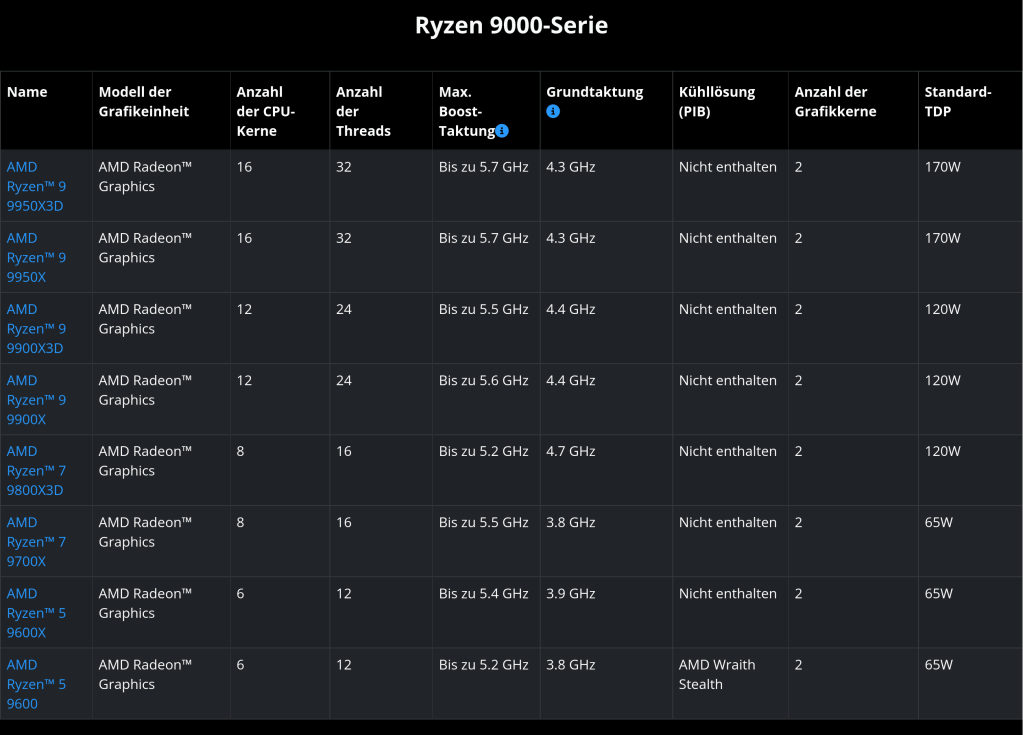Select the AMD Ryzen 9 9900X3D link
Viewport: 1023px width, 735px height.
[x=36, y=328]
